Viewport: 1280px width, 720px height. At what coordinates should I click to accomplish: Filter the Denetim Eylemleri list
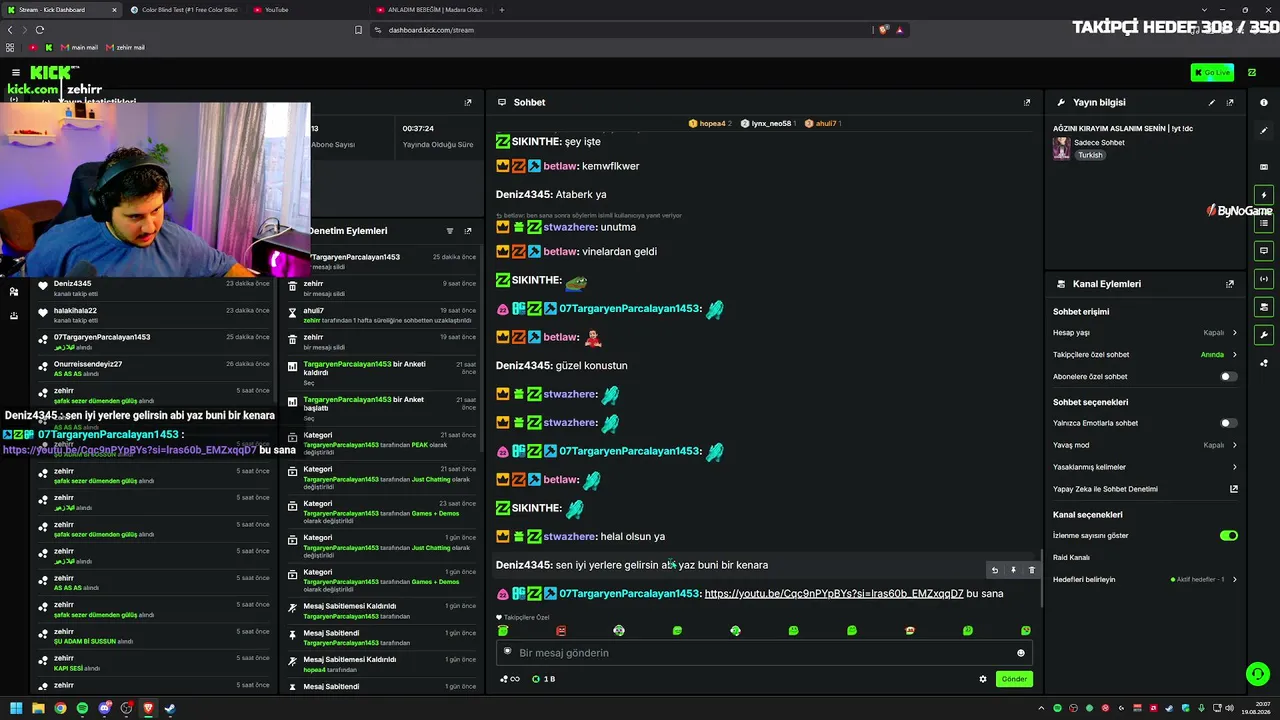coord(450,231)
